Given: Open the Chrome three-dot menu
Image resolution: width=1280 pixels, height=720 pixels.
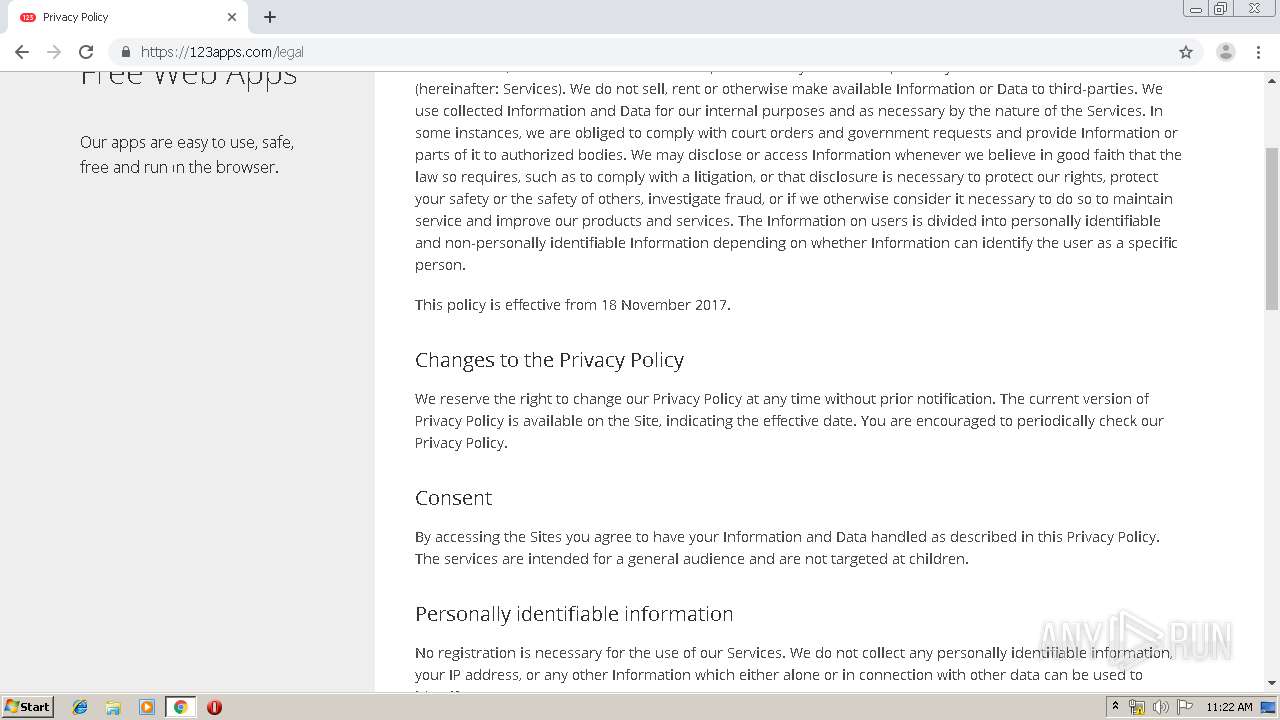Looking at the screenshot, I should click(1258, 52).
